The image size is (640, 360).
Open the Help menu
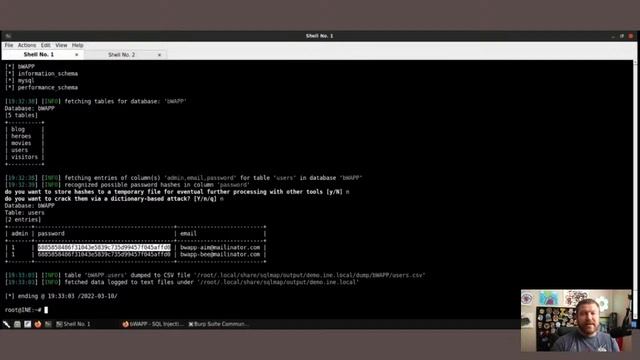[x=78, y=45]
